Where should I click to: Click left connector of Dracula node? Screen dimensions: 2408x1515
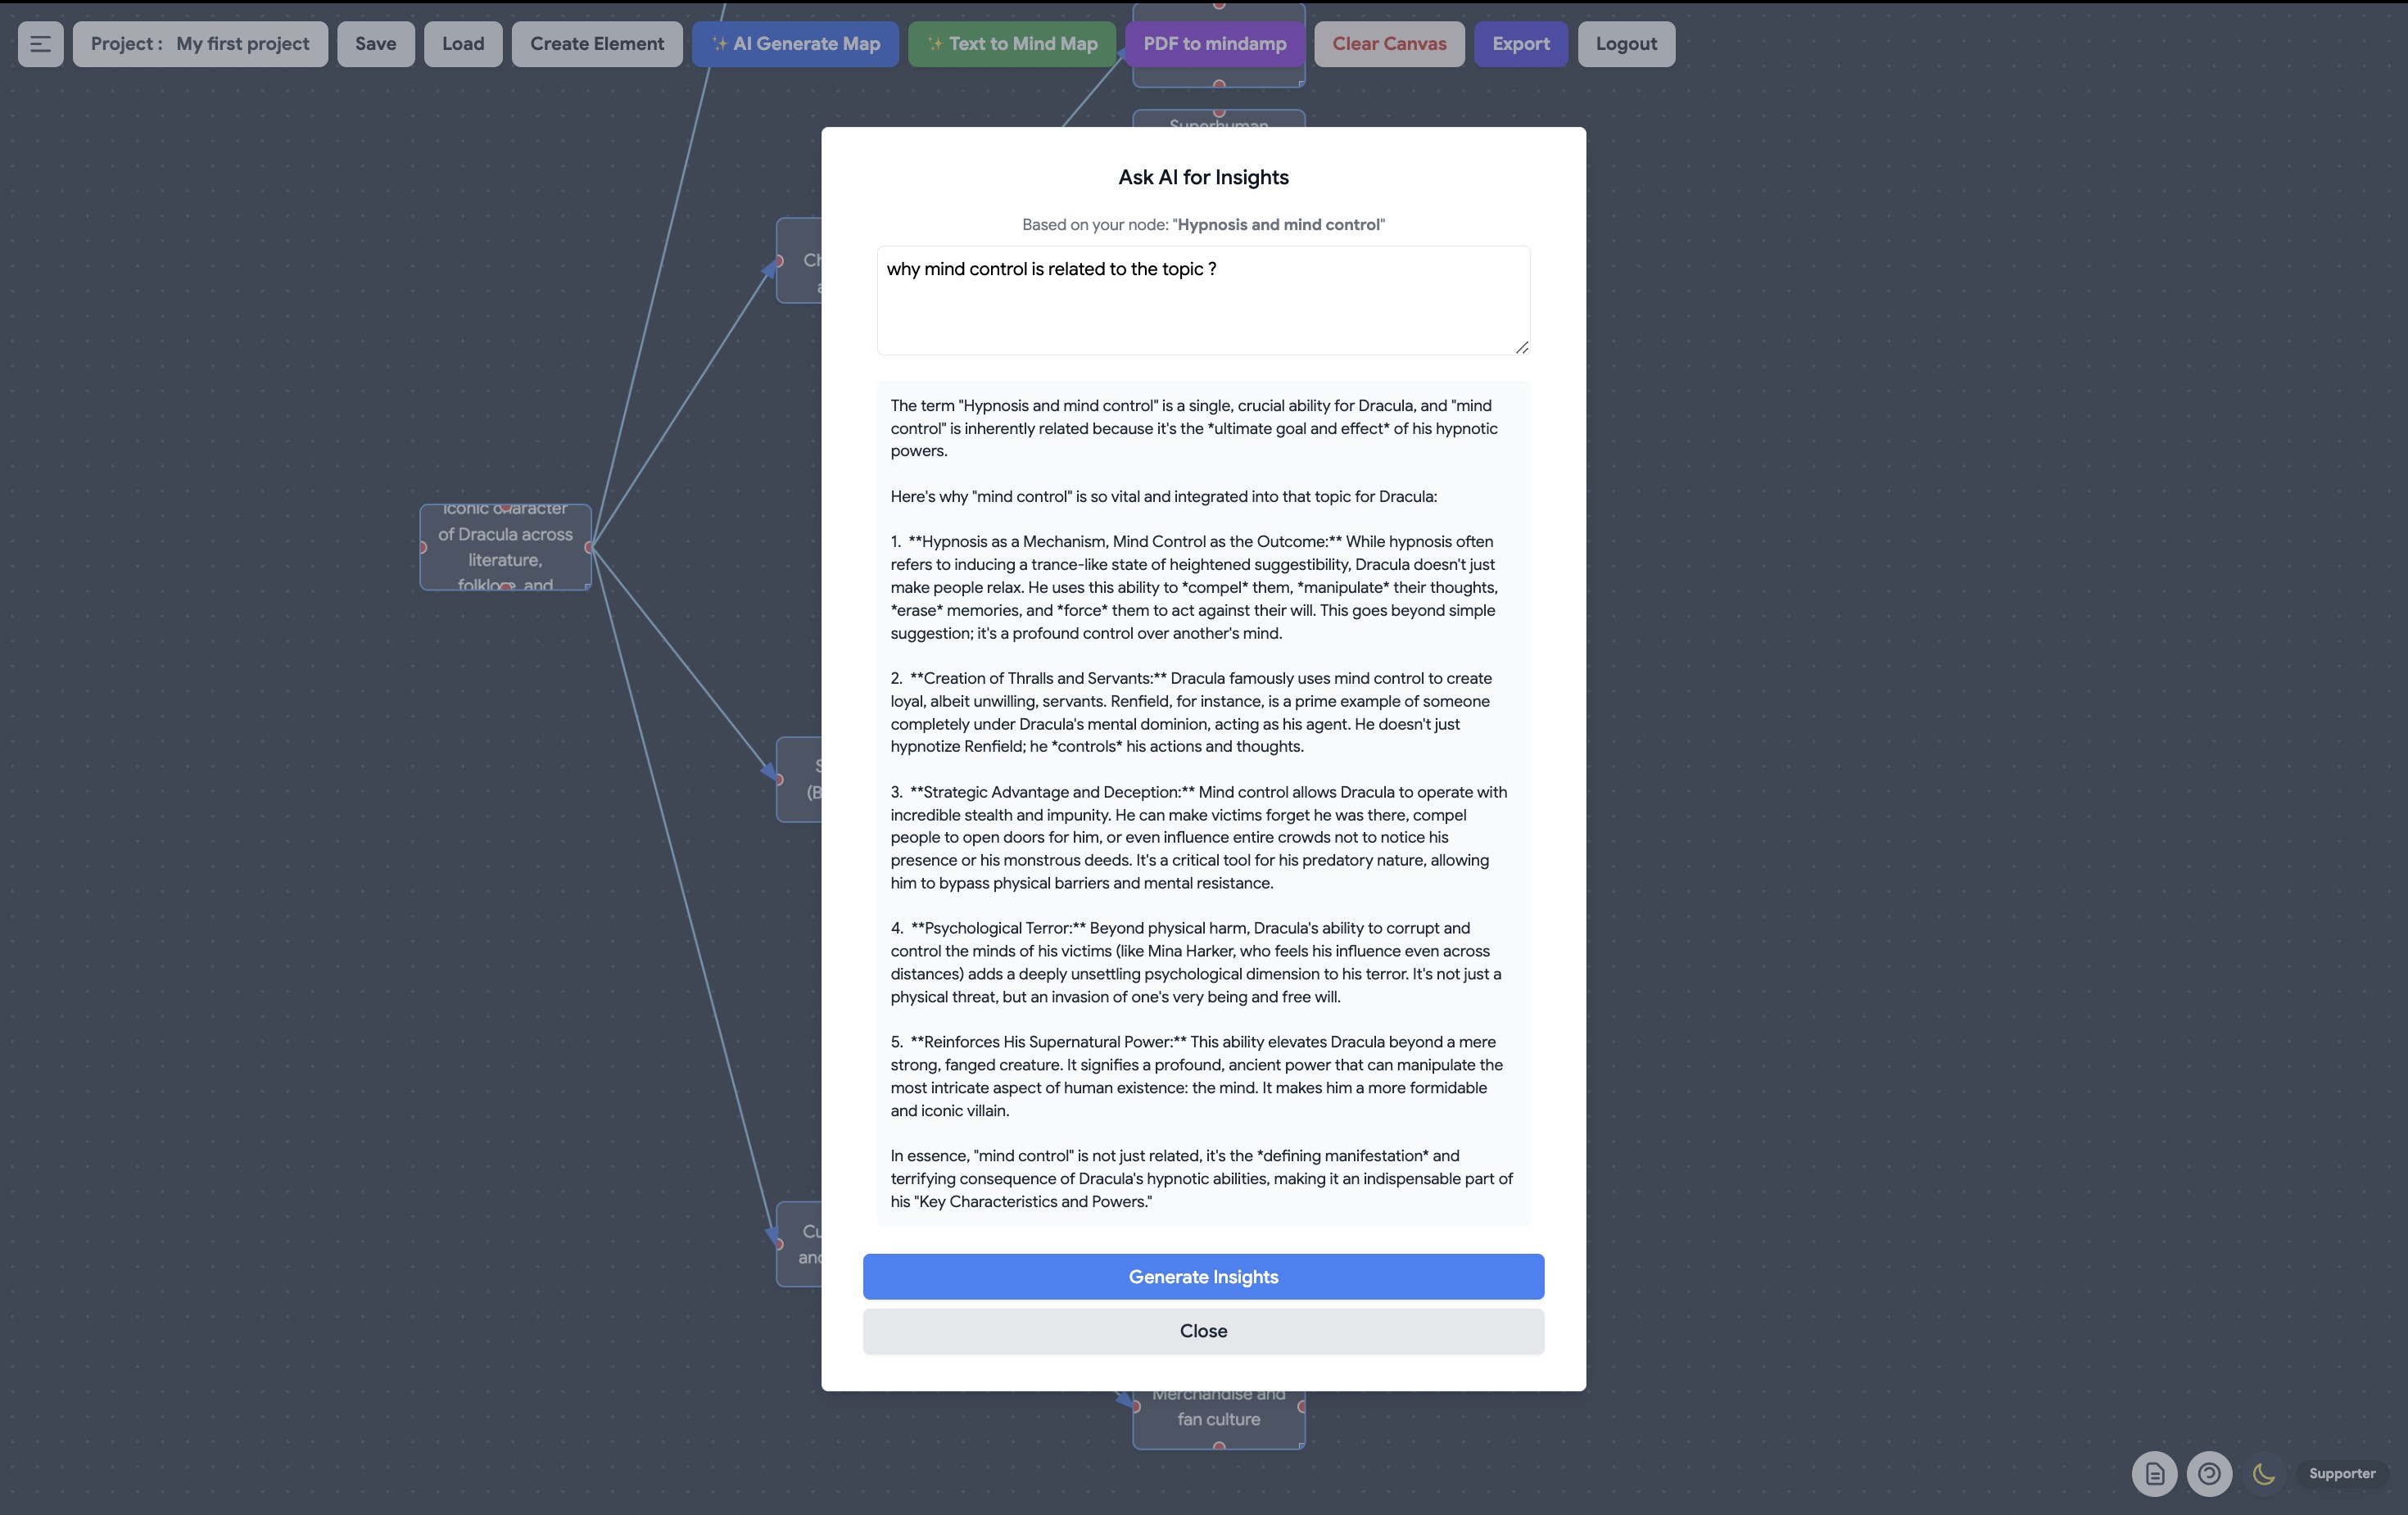(423, 547)
